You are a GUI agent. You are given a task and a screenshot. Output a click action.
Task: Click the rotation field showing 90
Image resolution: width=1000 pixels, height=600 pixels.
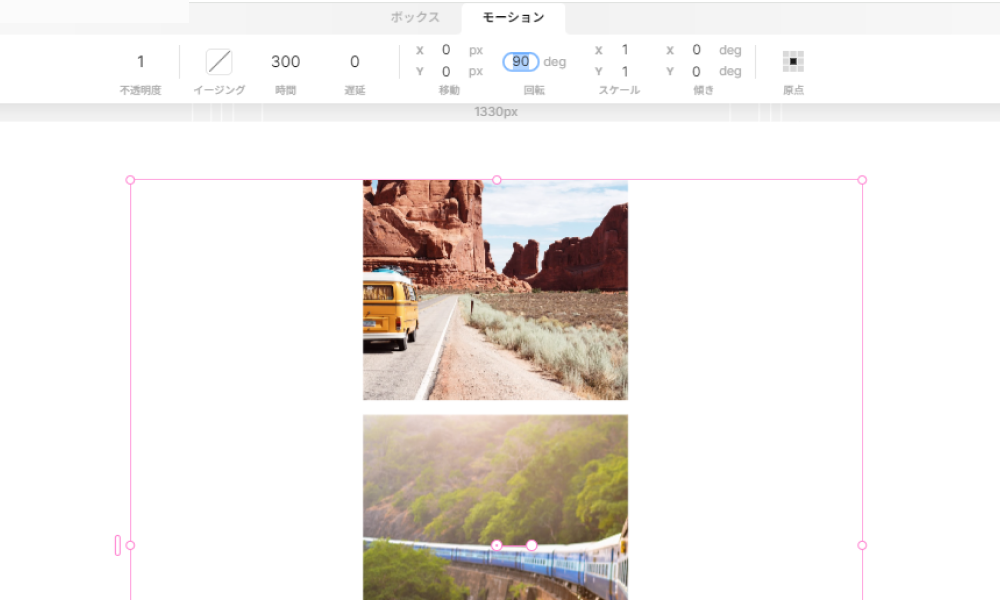point(521,62)
